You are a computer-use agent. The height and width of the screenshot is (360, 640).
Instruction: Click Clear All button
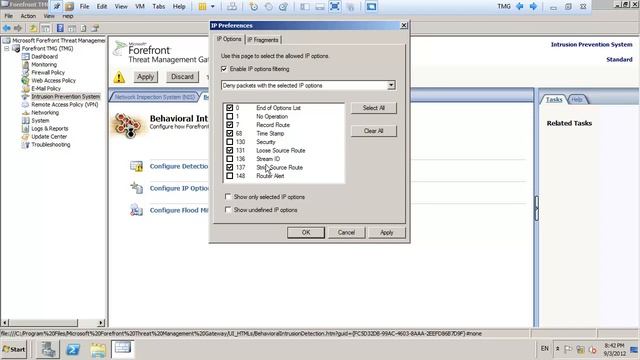coord(373,131)
